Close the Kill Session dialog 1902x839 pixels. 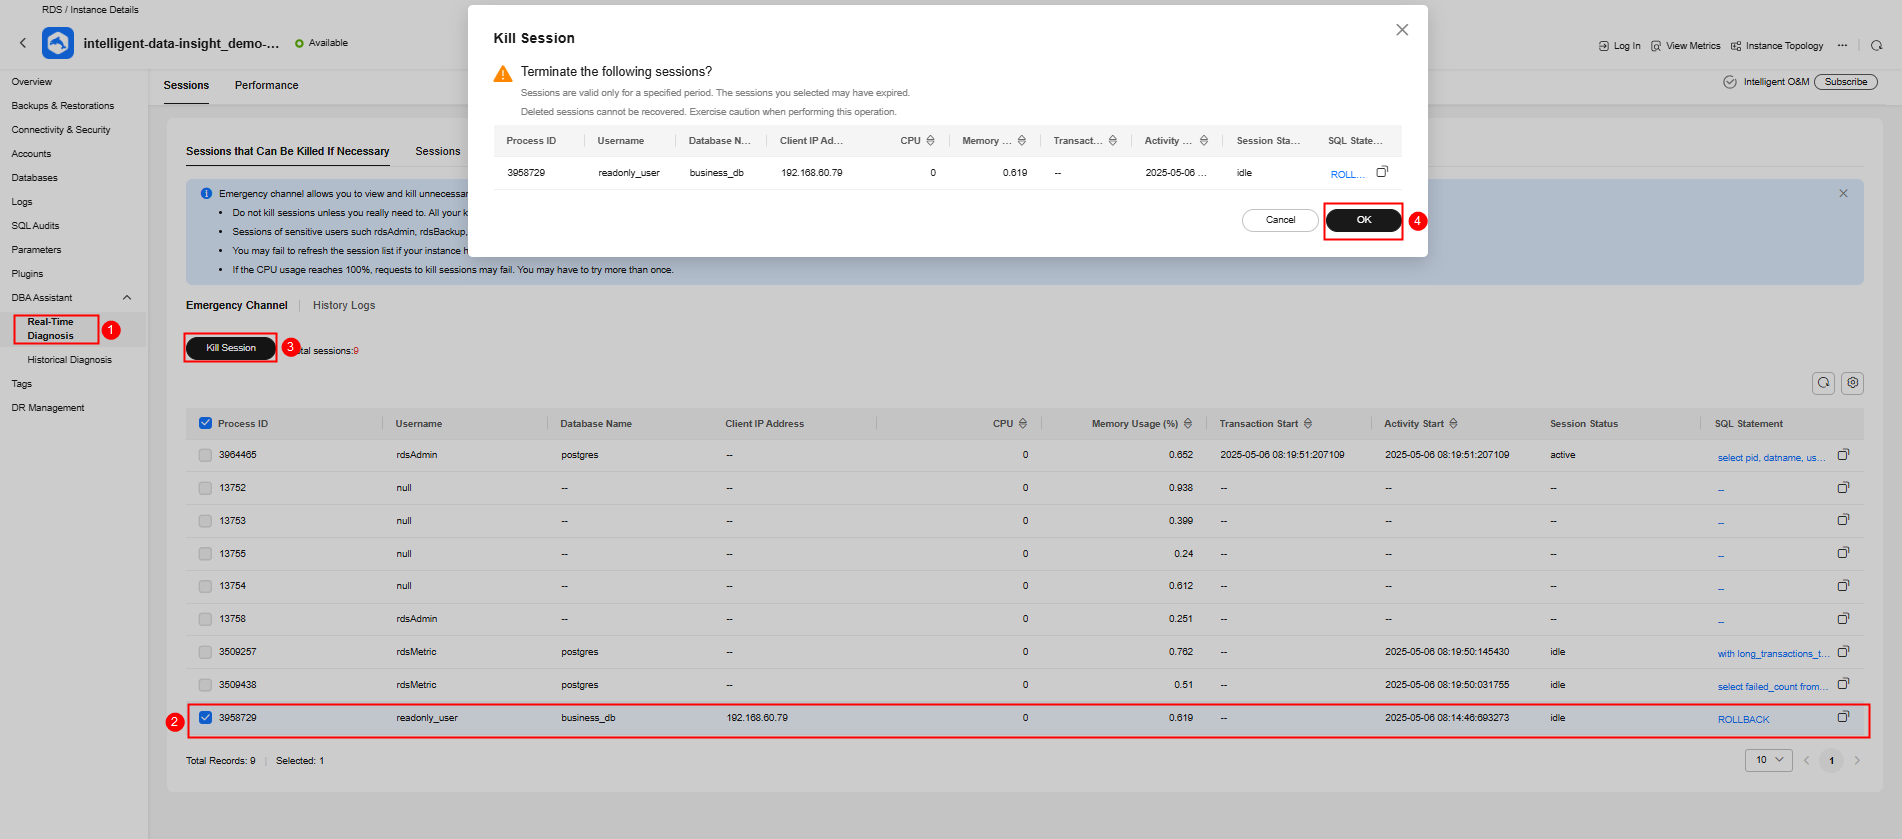tap(1402, 30)
